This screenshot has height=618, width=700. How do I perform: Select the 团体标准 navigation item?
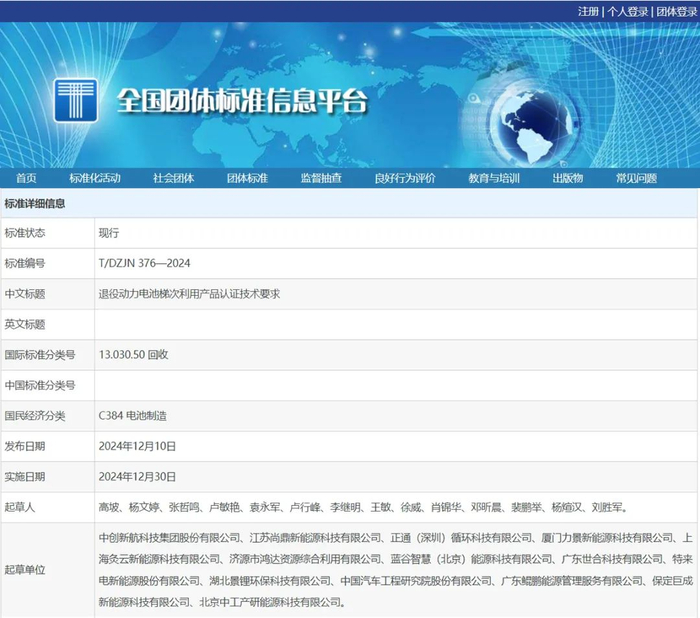[x=247, y=178]
